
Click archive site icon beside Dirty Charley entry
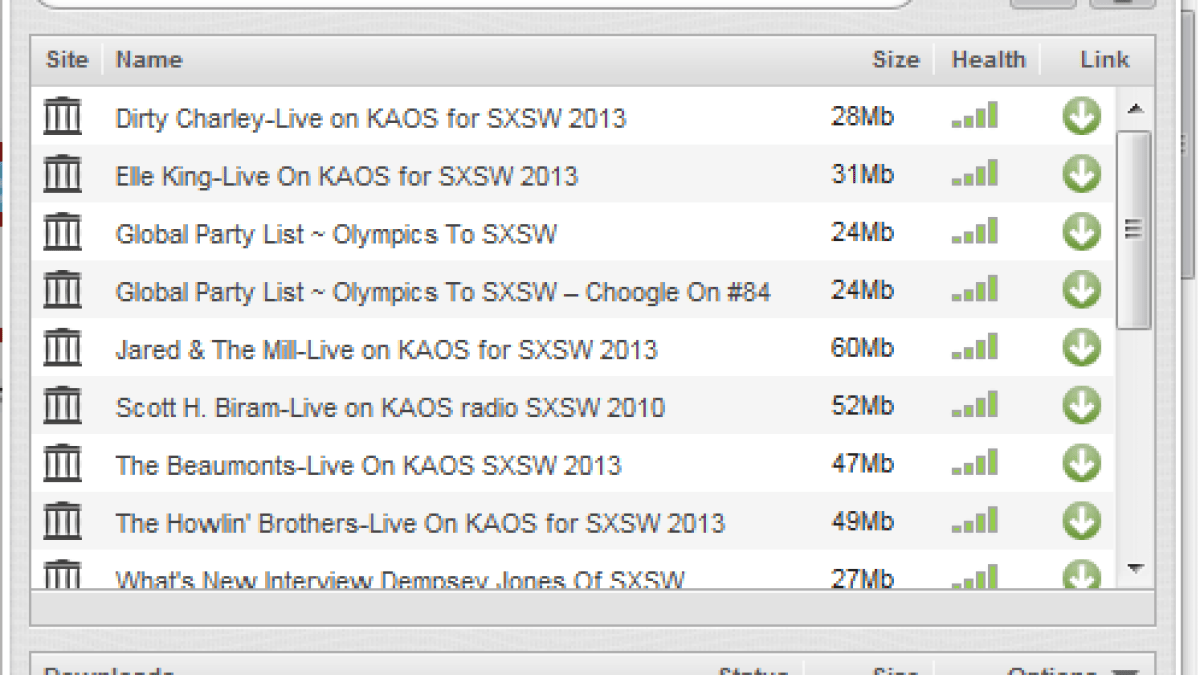click(x=62, y=117)
